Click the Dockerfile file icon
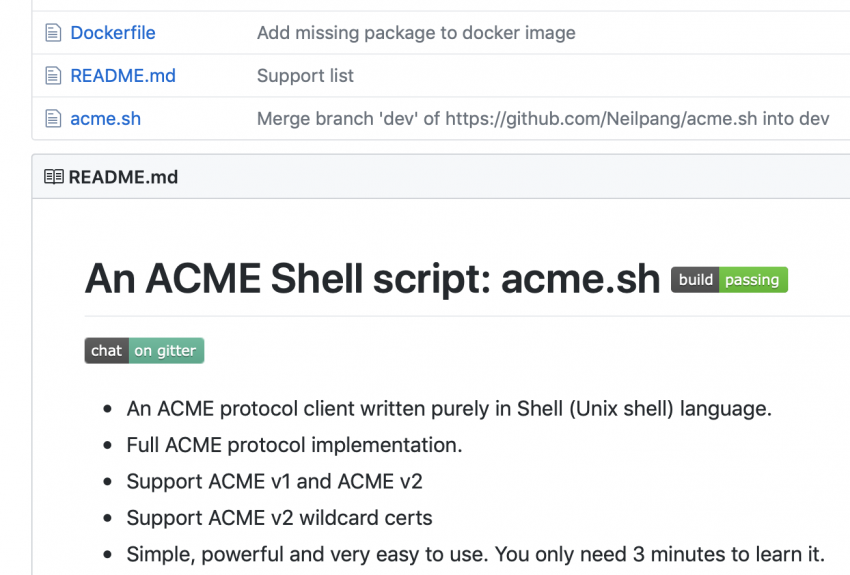Image resolution: width=850 pixels, height=575 pixels. tap(53, 33)
